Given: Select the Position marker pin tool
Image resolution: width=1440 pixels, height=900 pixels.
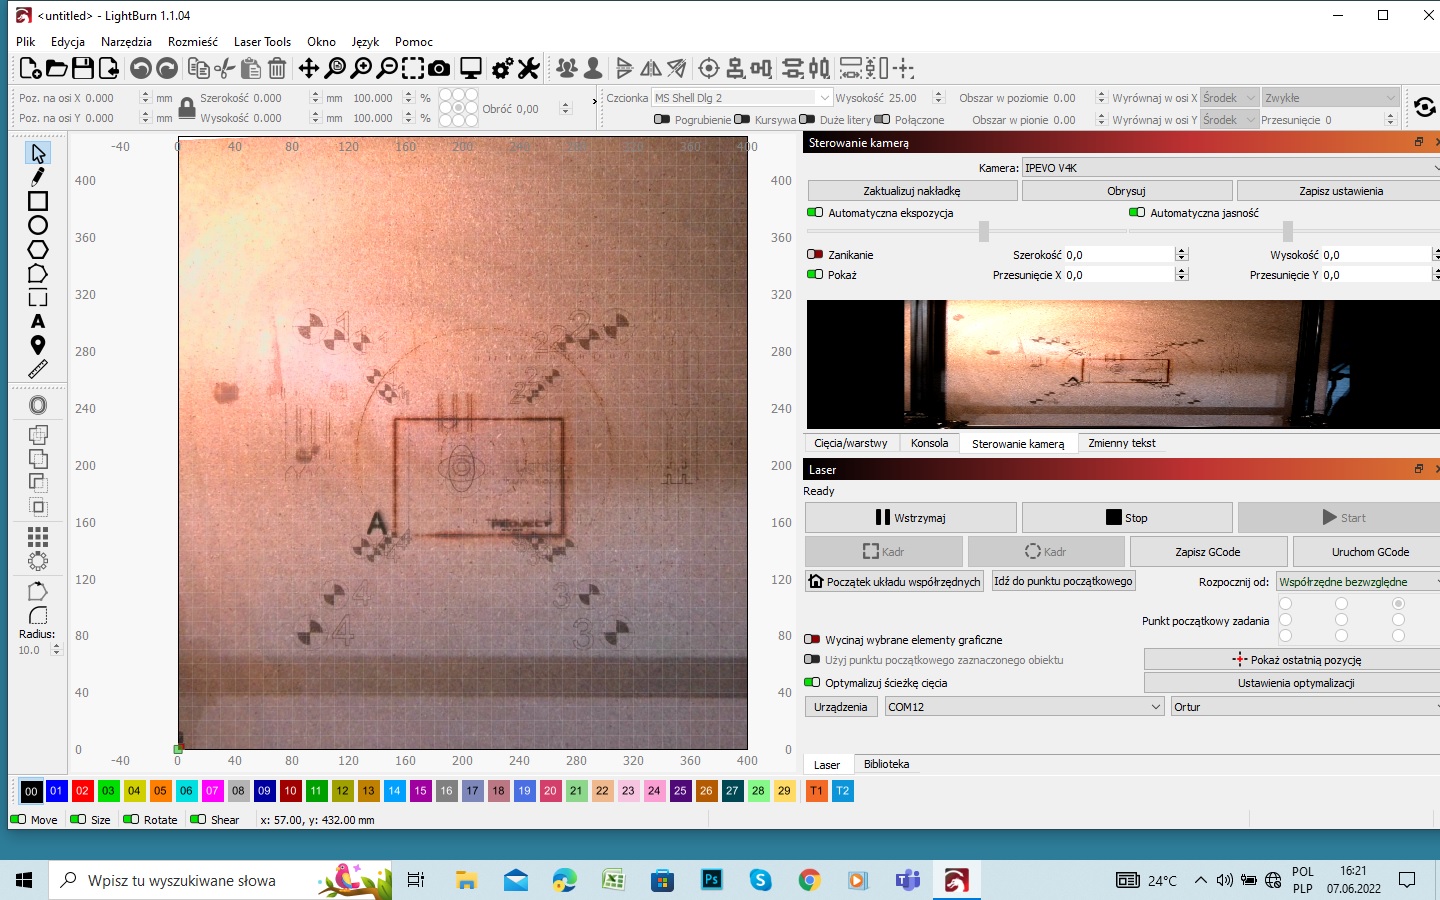Looking at the screenshot, I should (x=38, y=345).
